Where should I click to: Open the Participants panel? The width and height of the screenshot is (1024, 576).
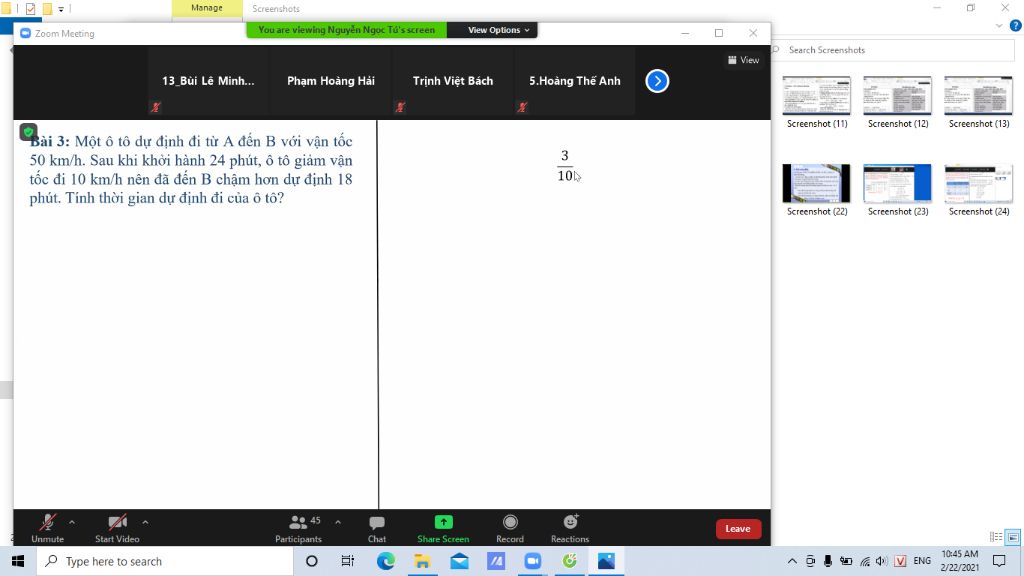[298, 528]
